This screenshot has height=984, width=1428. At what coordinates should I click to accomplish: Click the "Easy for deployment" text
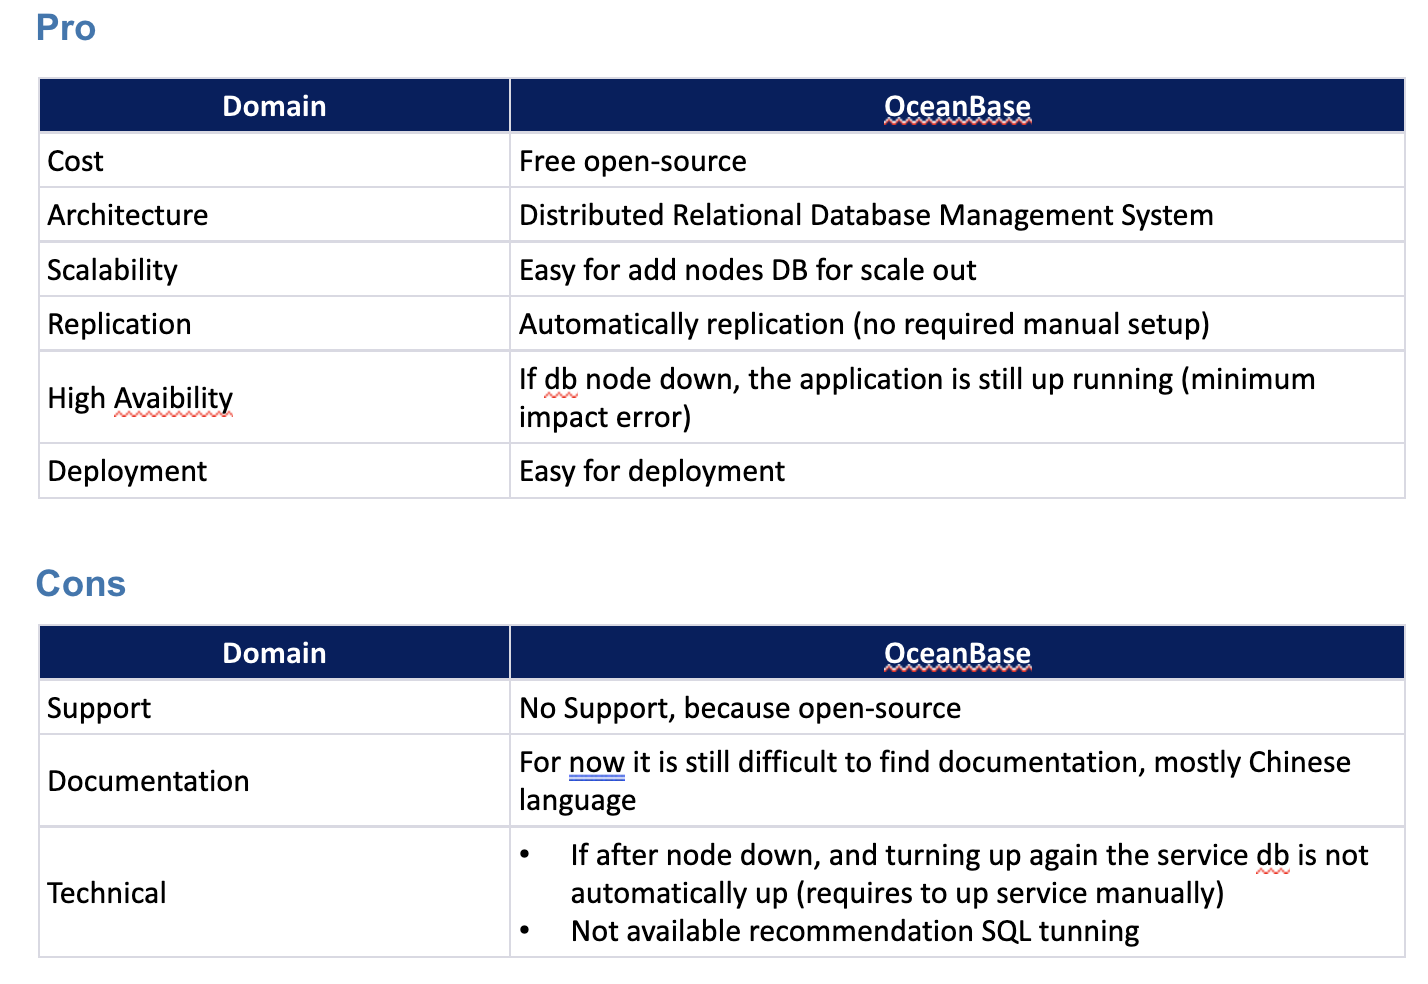tap(650, 470)
